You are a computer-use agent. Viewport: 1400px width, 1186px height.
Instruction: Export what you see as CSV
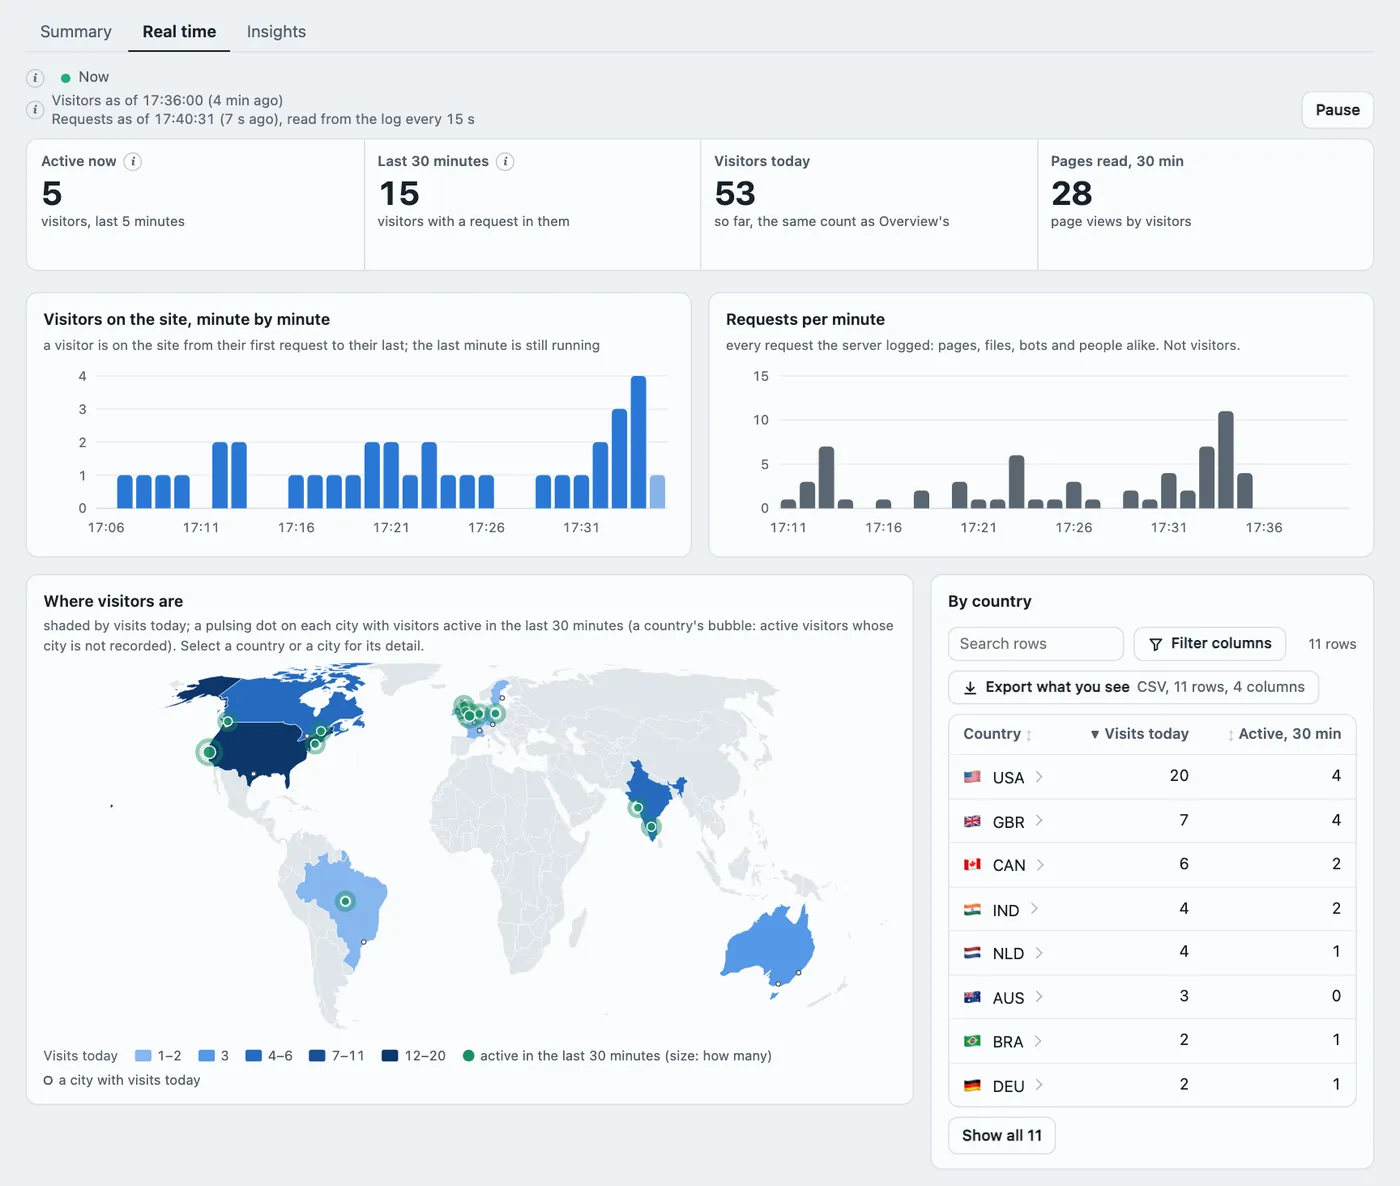[1133, 687]
